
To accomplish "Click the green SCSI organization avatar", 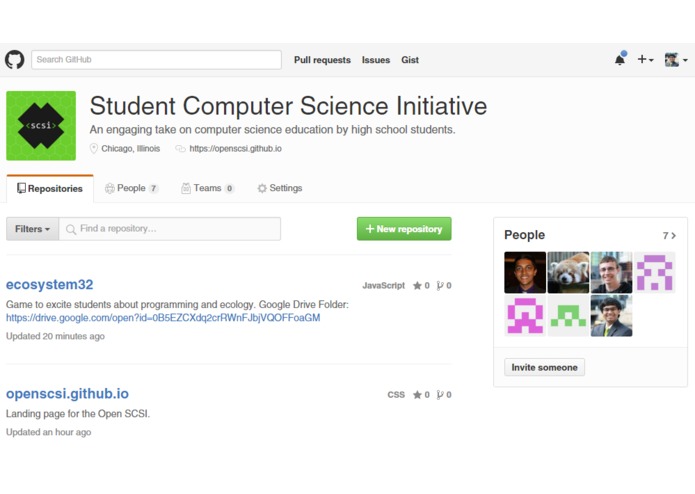I will click(x=41, y=125).
